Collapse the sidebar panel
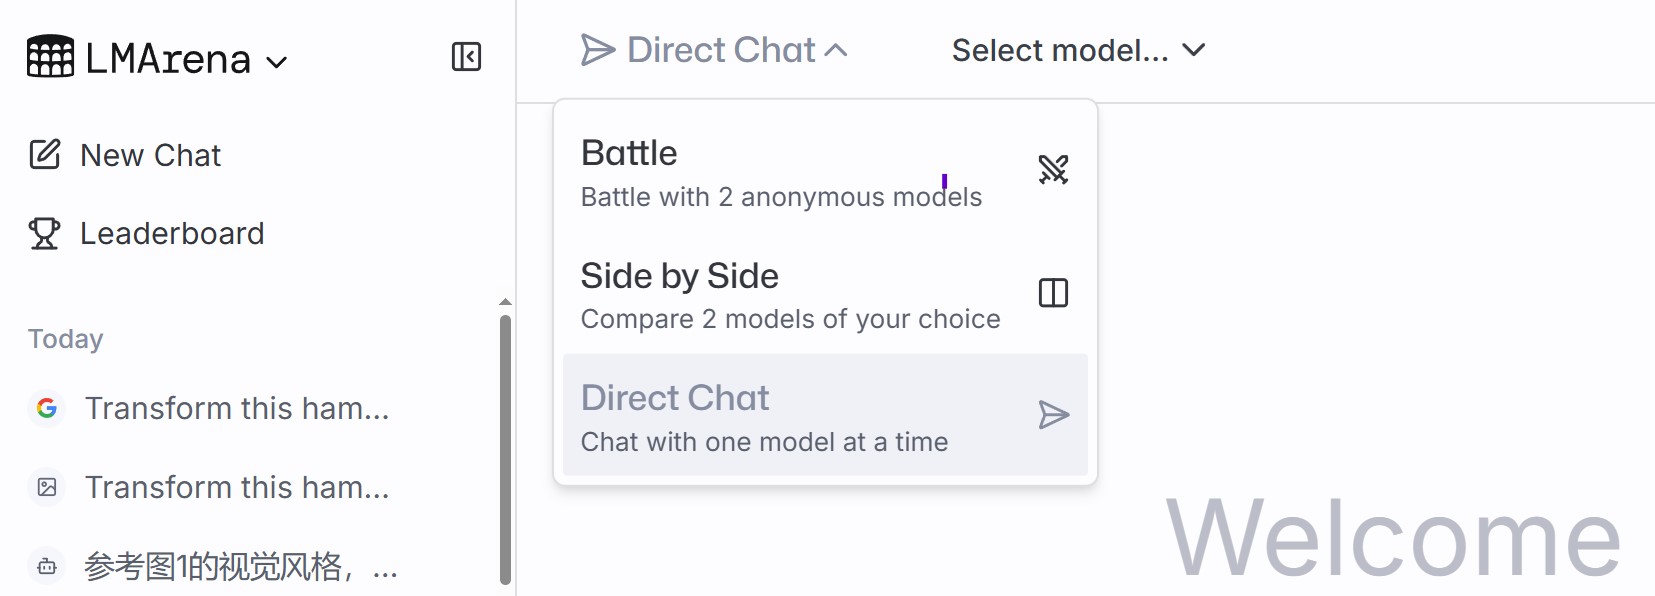The height and width of the screenshot is (596, 1655). click(466, 57)
